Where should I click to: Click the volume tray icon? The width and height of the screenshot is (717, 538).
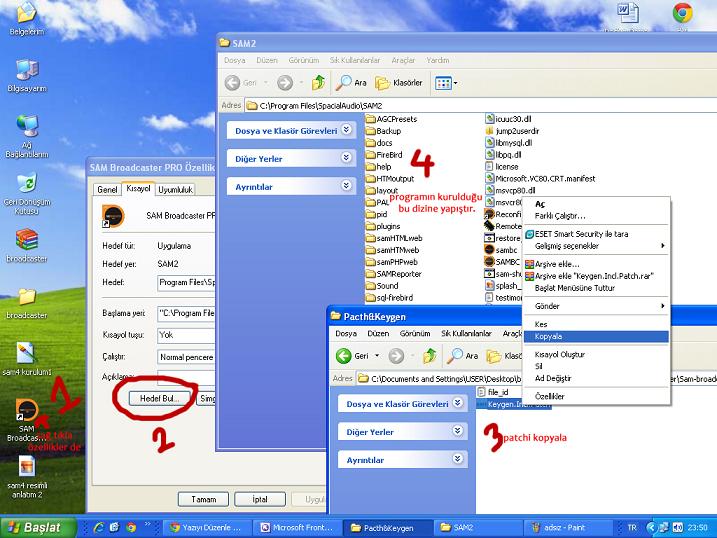[677, 527]
